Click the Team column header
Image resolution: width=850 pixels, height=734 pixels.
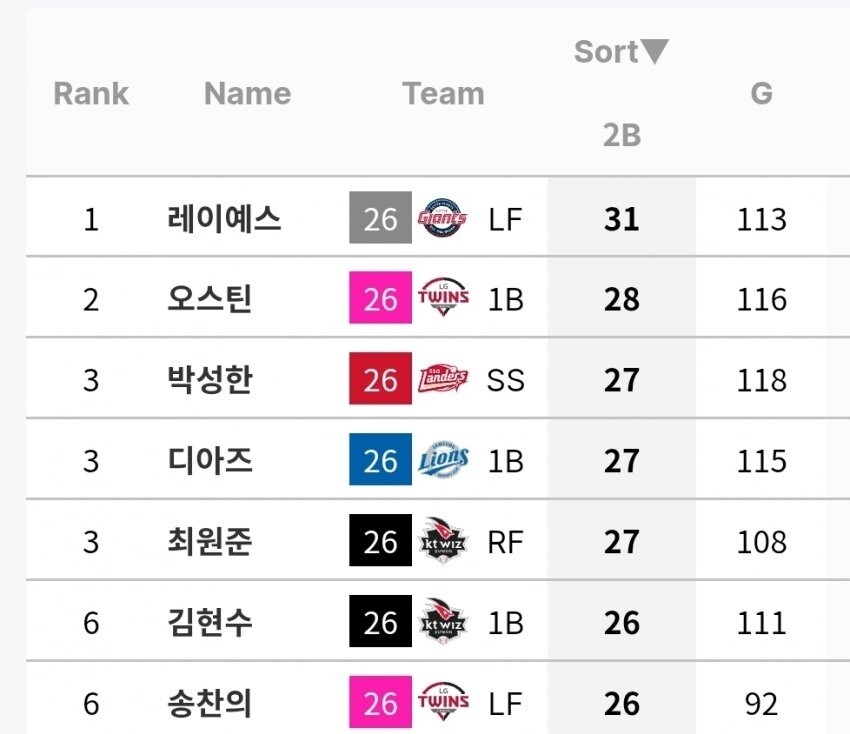tap(443, 93)
